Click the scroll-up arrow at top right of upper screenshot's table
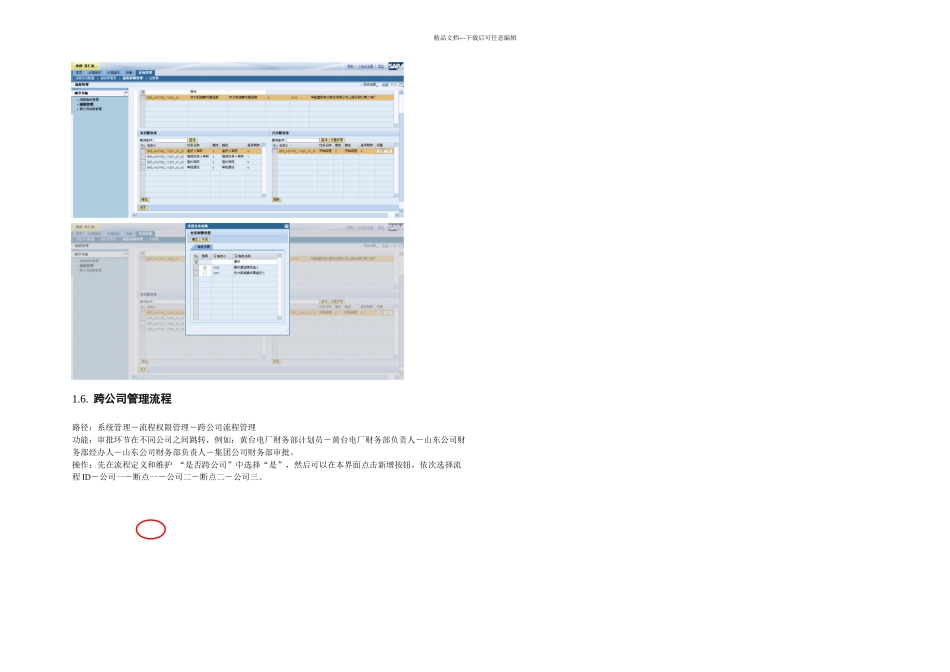 [401, 93]
